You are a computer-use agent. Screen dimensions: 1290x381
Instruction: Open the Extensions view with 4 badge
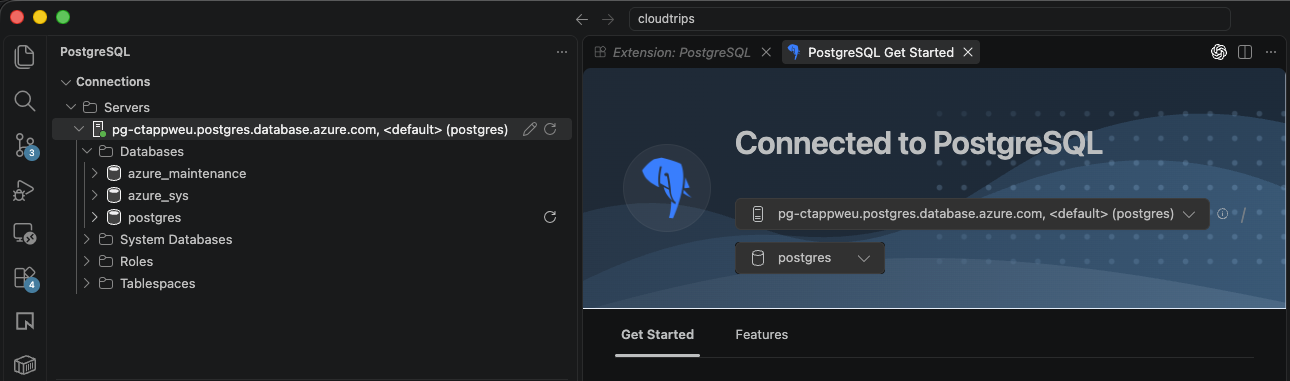[25, 278]
